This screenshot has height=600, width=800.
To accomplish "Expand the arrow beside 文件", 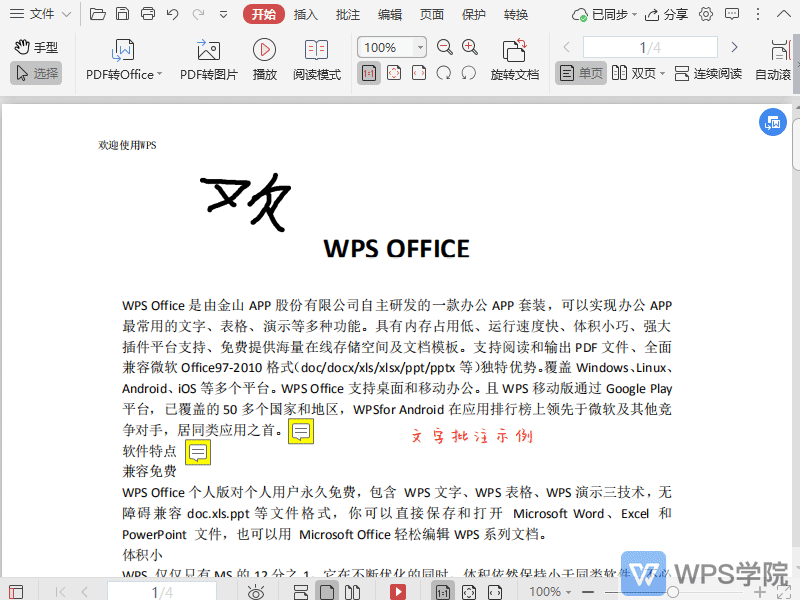I will tap(66, 14).
